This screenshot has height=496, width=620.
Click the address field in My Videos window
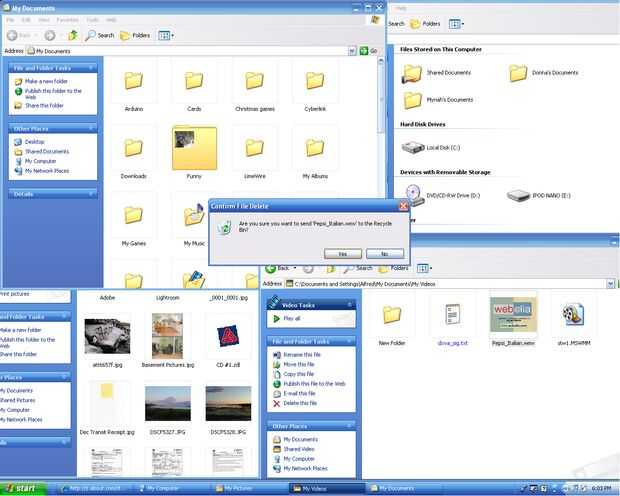pyautogui.click(x=446, y=284)
